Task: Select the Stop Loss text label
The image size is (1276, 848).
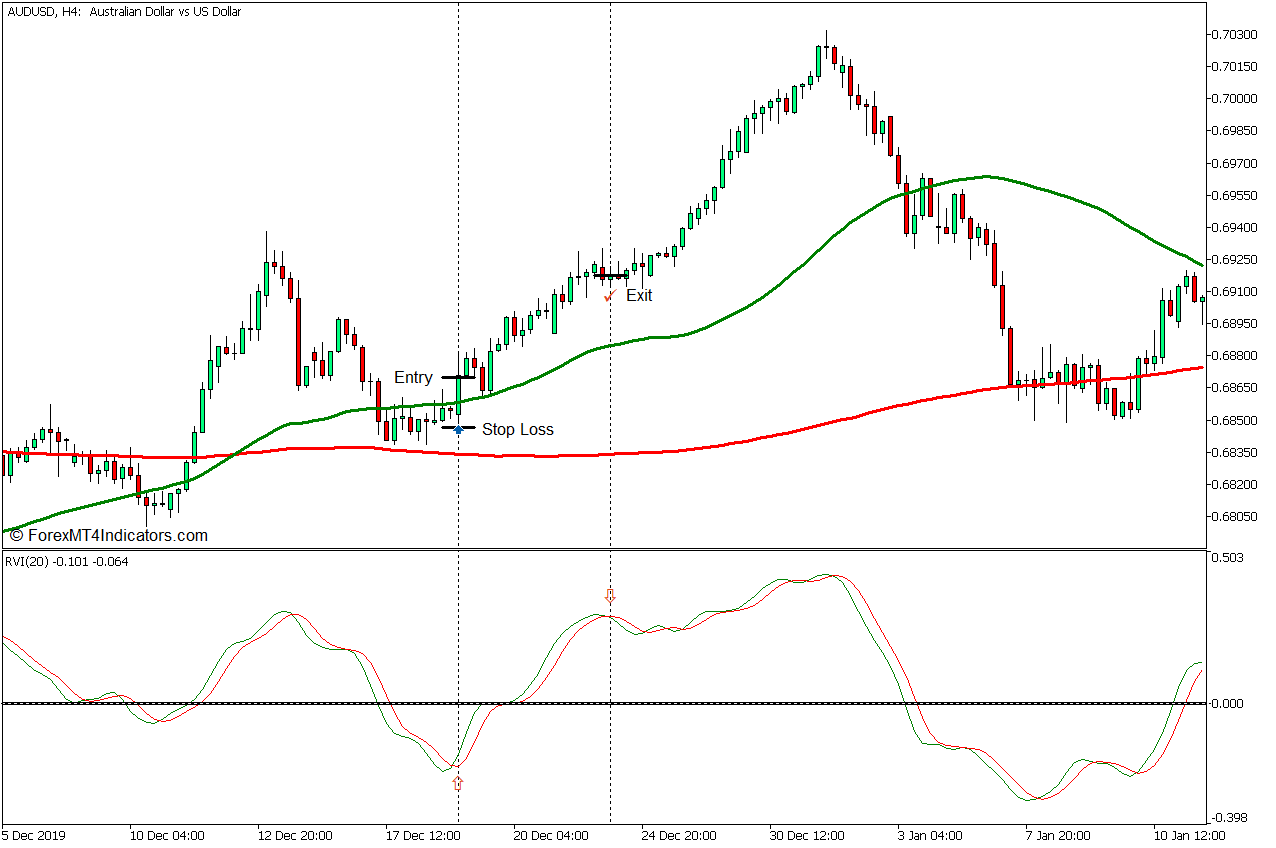Action: click(x=517, y=430)
